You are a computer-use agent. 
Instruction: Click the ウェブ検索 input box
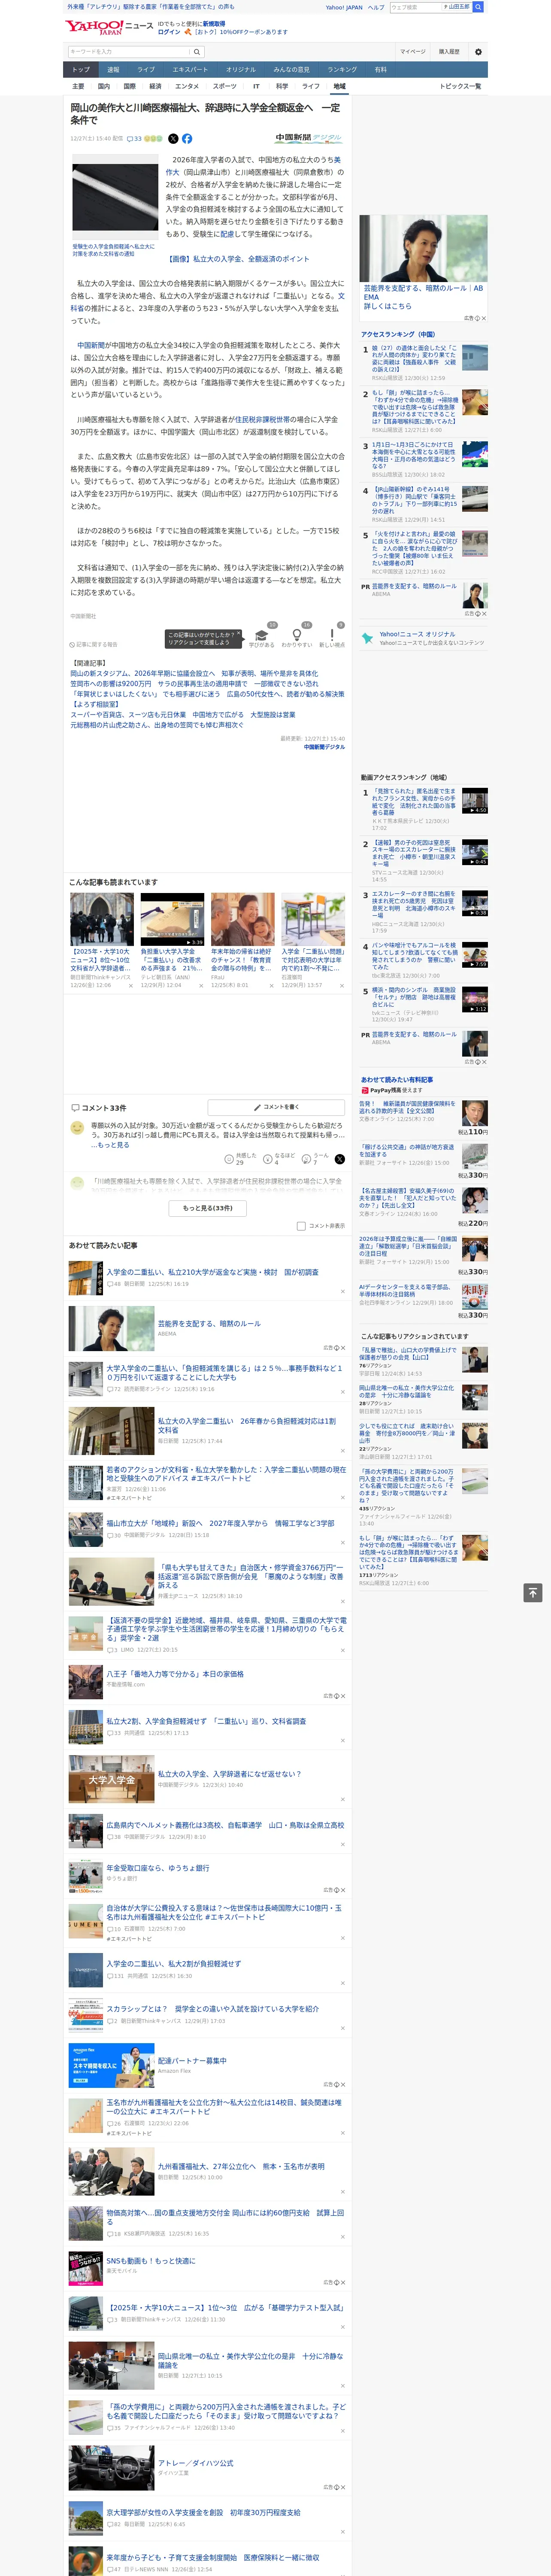click(x=415, y=7)
